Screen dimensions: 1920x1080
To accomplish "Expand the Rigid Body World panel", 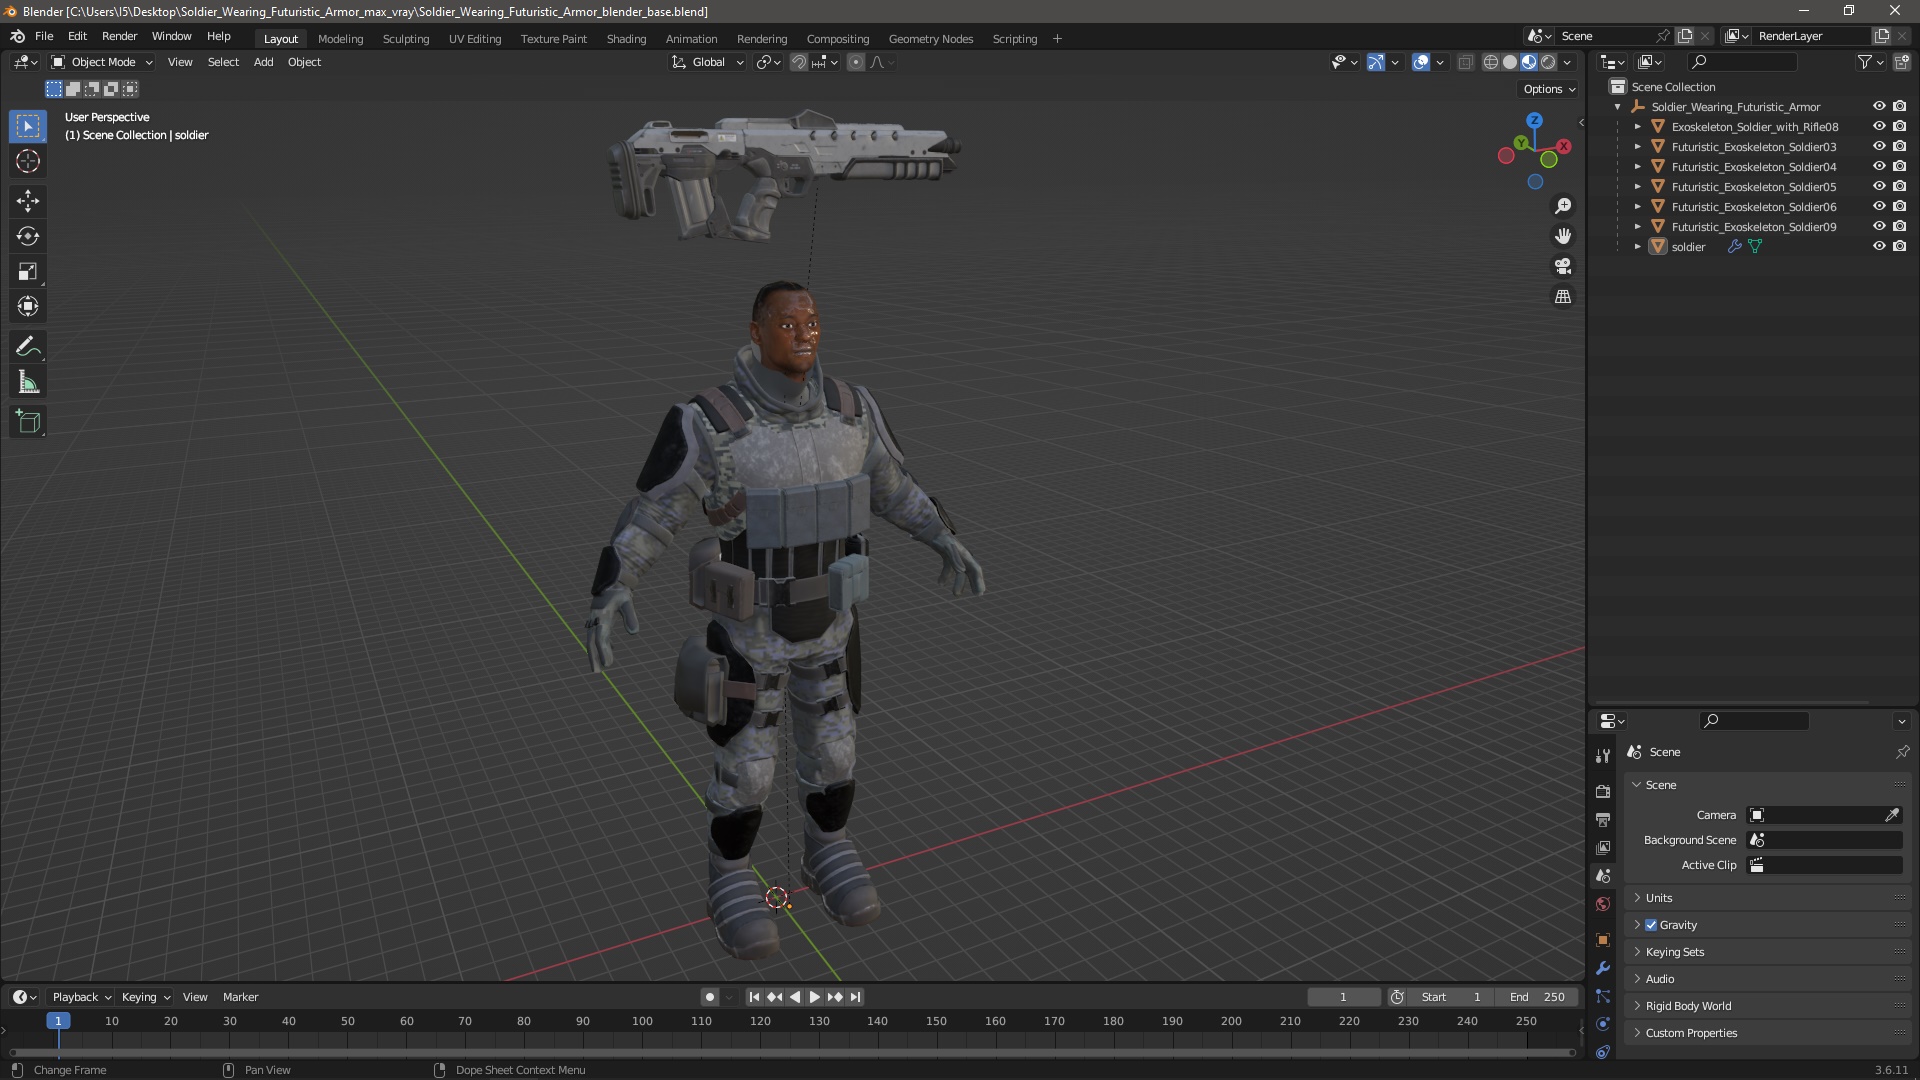I will point(1688,1006).
